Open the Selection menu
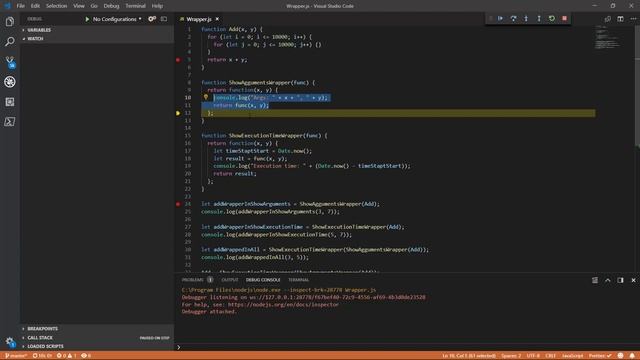This screenshot has width=640, height=360. coord(56,6)
